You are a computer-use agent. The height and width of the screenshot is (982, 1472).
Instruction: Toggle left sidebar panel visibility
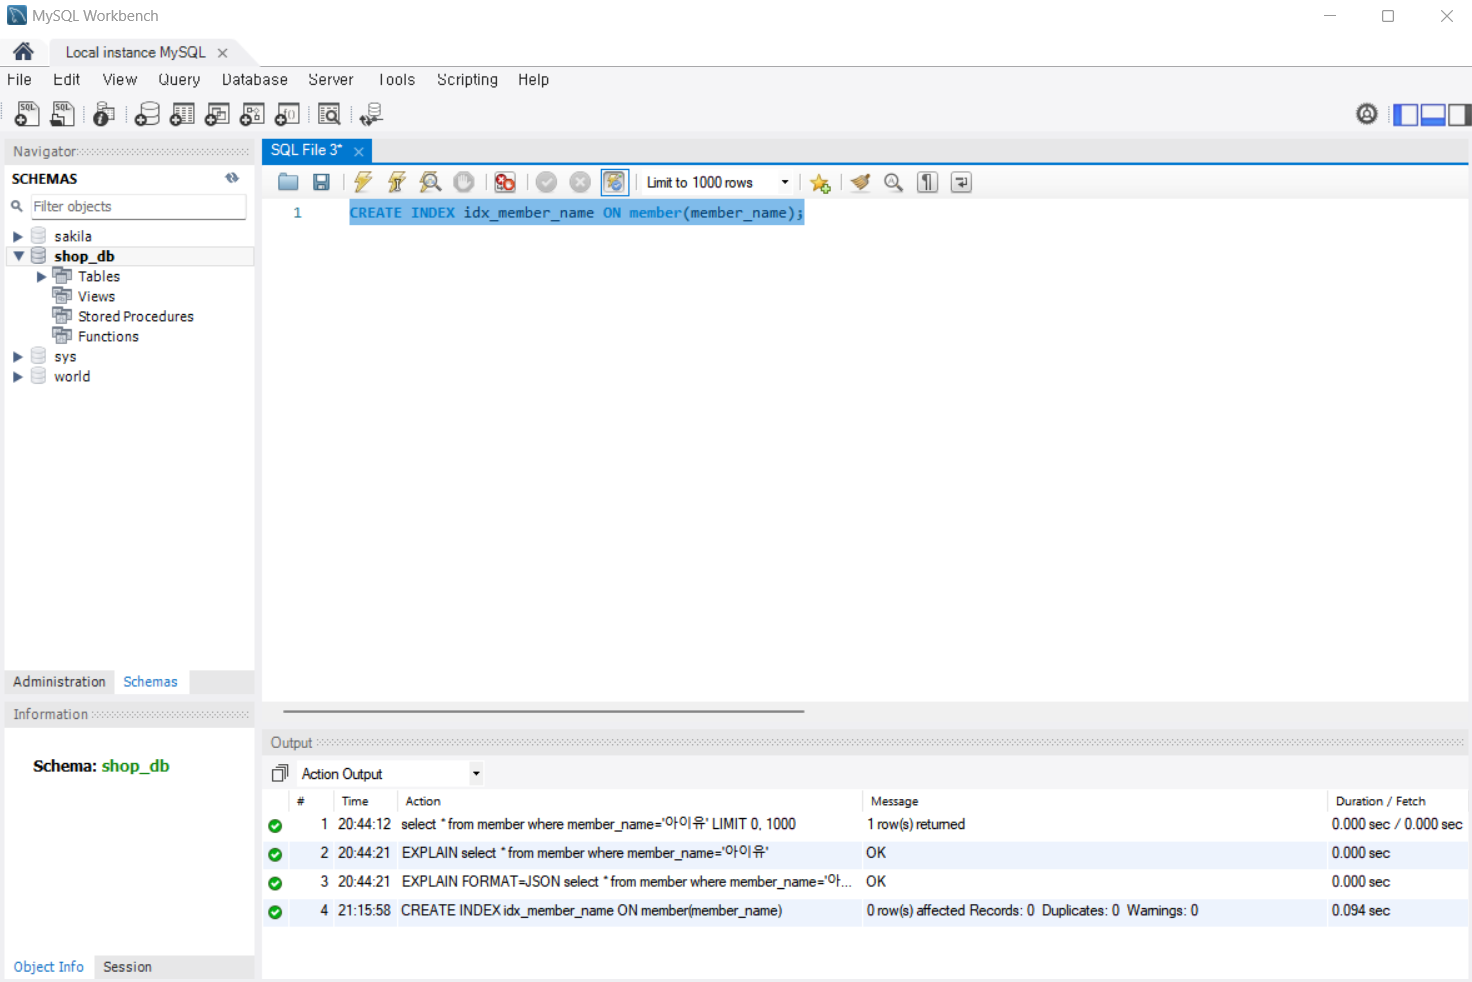(1406, 115)
